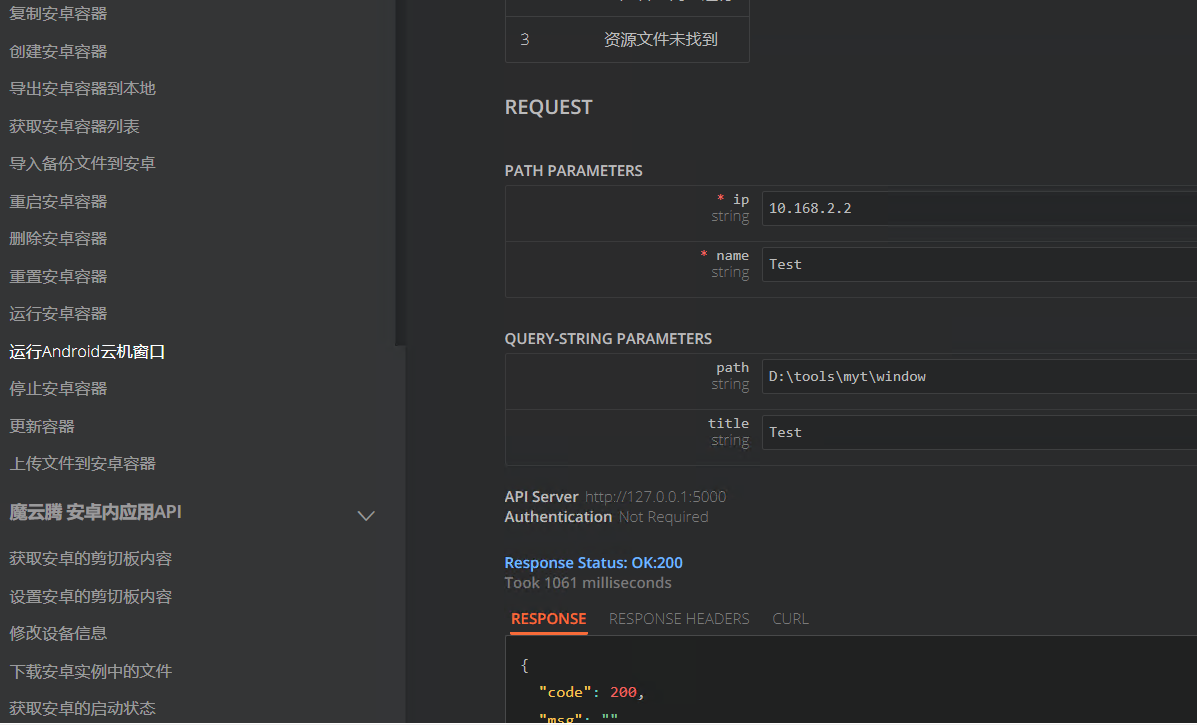Select 导出安卓容器到本地 in sidebar

[x=82, y=88]
